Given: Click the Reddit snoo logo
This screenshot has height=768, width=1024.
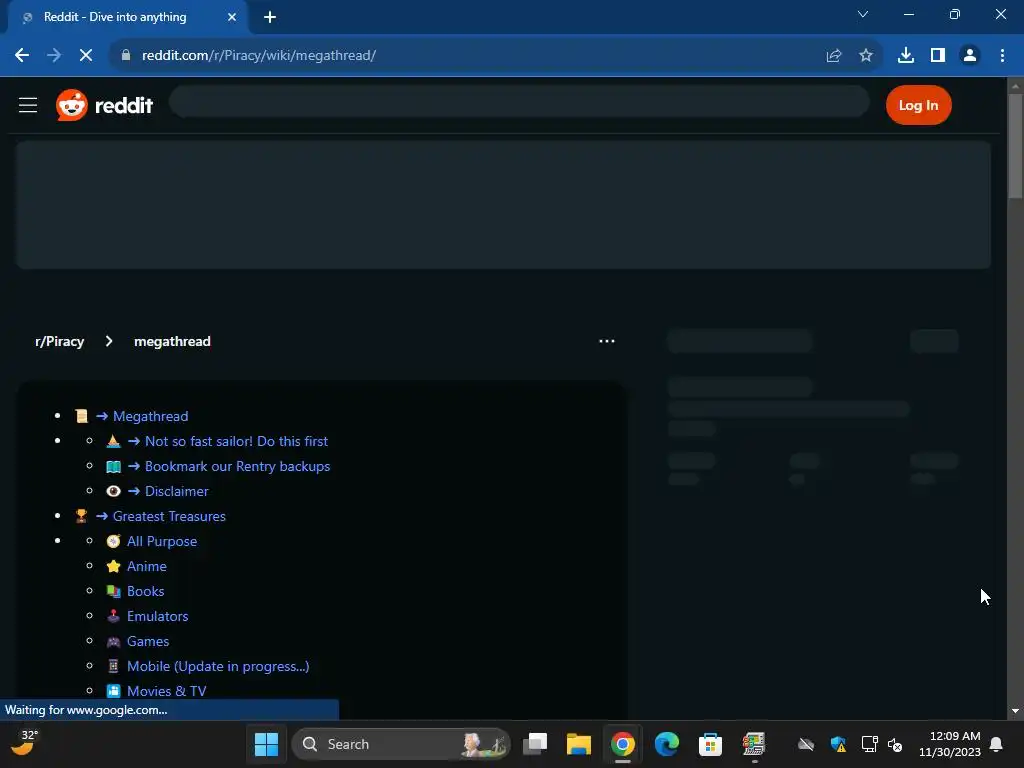Looking at the screenshot, I should coord(72,105).
